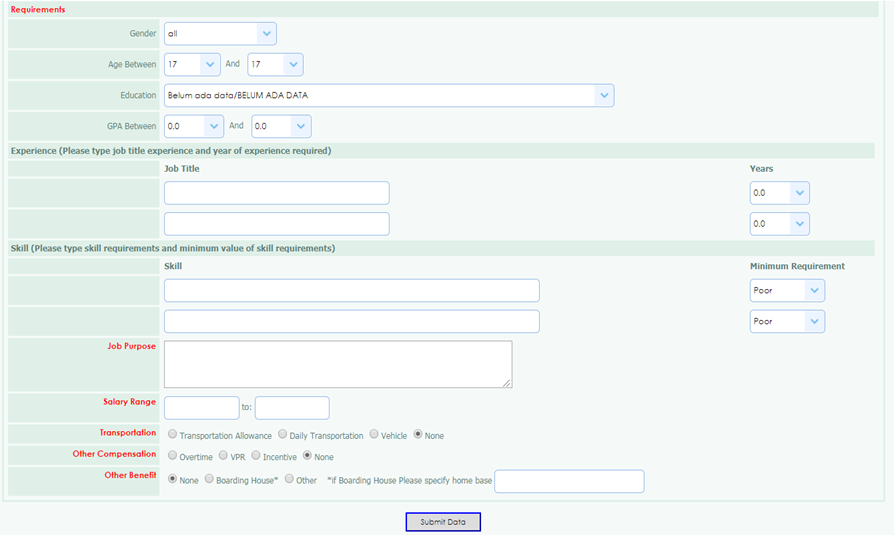
Task: Select Overtime compensation radio button
Action: pyautogui.click(x=174, y=456)
